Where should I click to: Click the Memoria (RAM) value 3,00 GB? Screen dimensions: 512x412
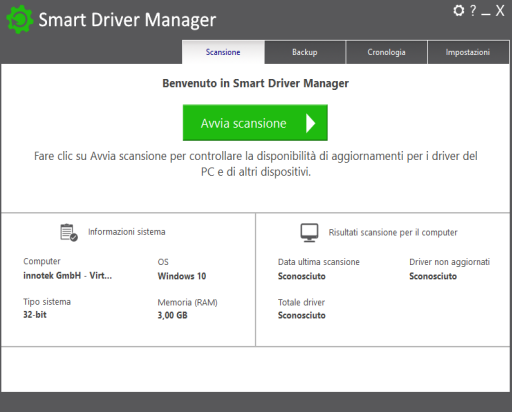pos(173,315)
